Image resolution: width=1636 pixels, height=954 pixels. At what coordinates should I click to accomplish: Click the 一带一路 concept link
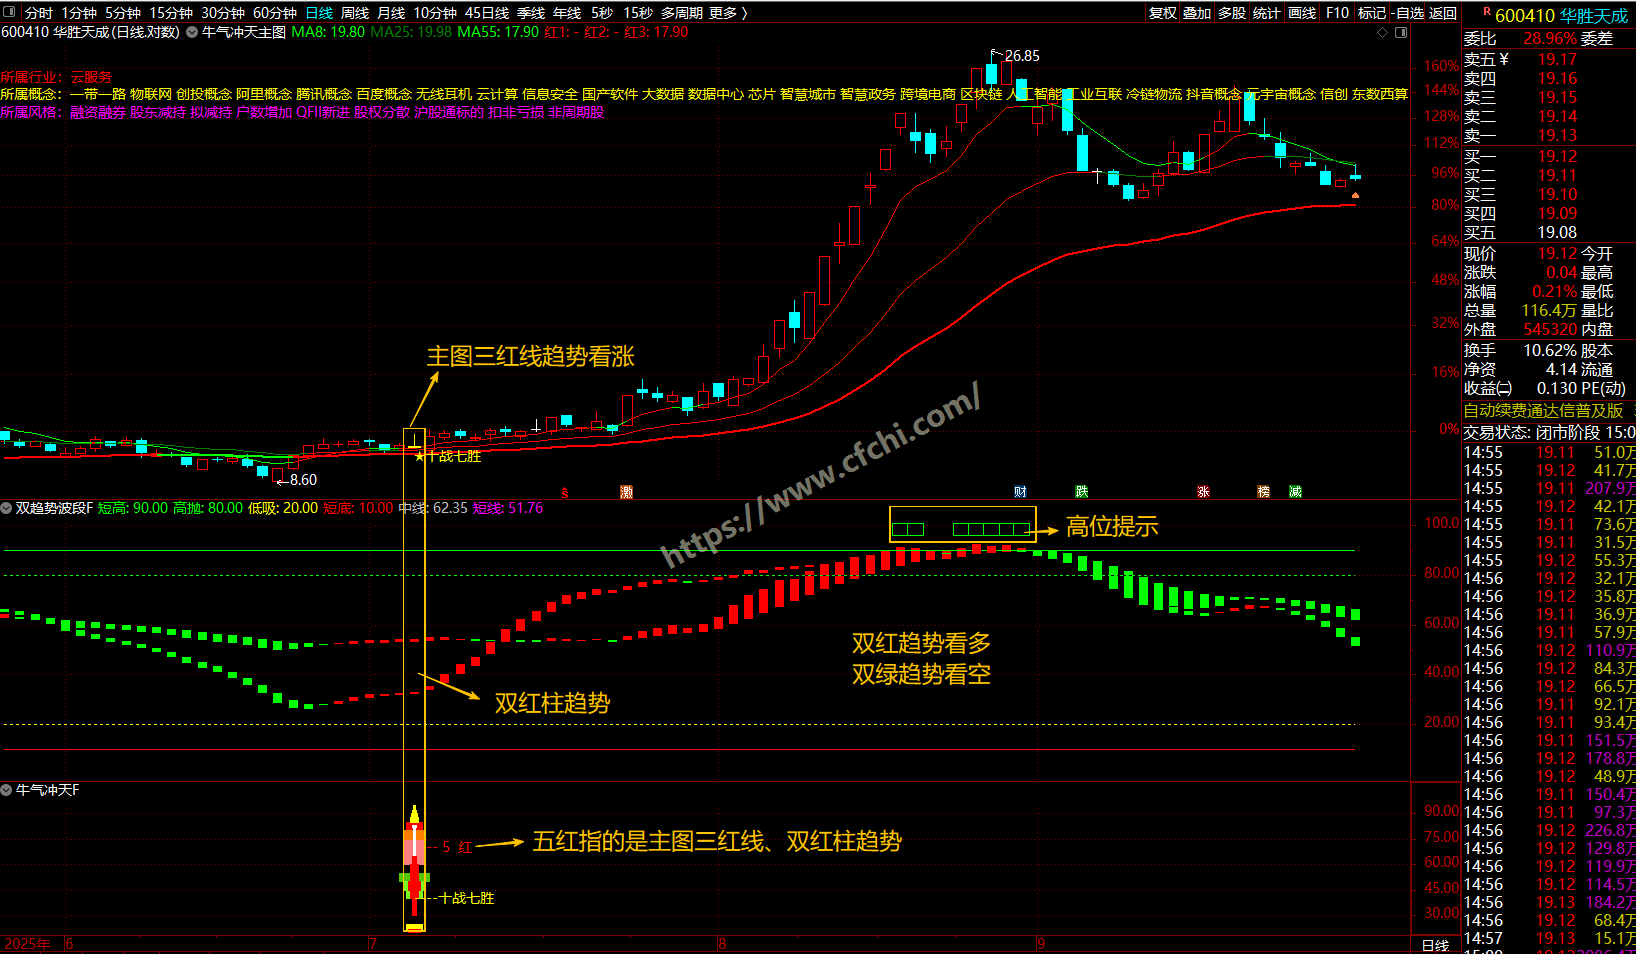98,94
